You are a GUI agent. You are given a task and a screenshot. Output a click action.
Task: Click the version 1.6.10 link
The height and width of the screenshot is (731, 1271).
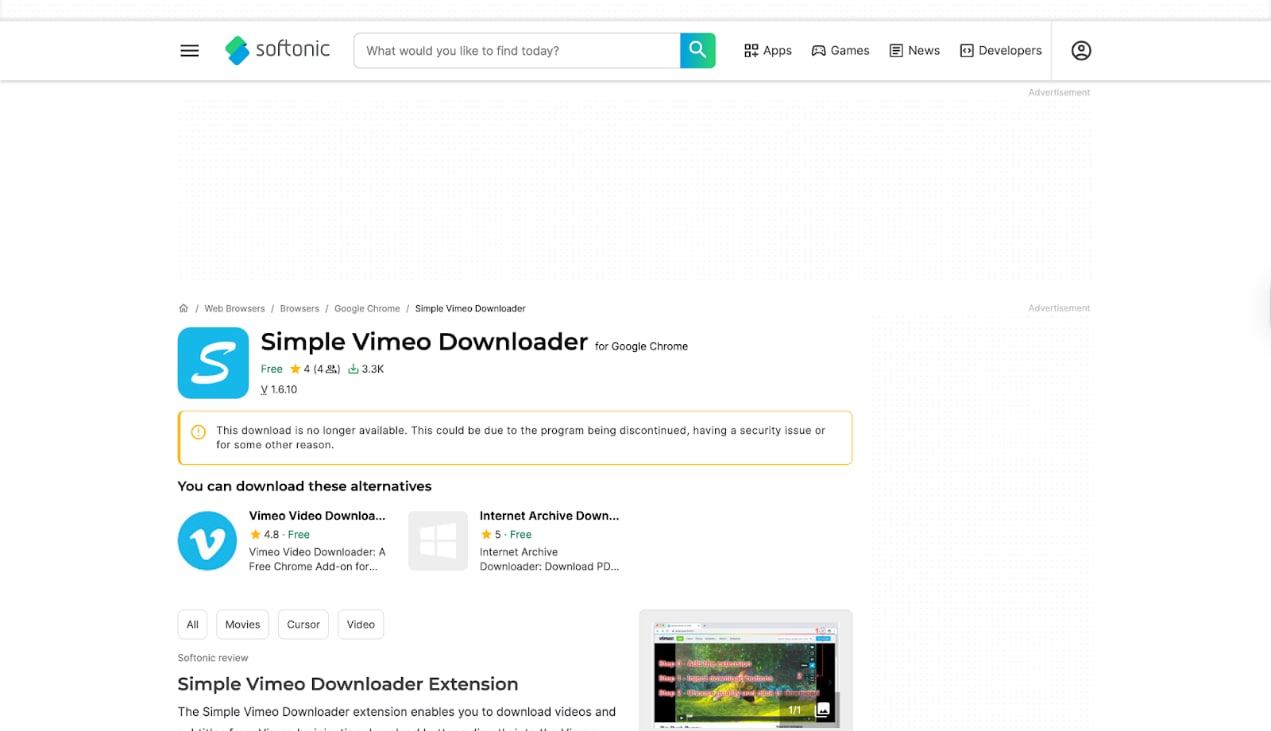tap(279, 389)
